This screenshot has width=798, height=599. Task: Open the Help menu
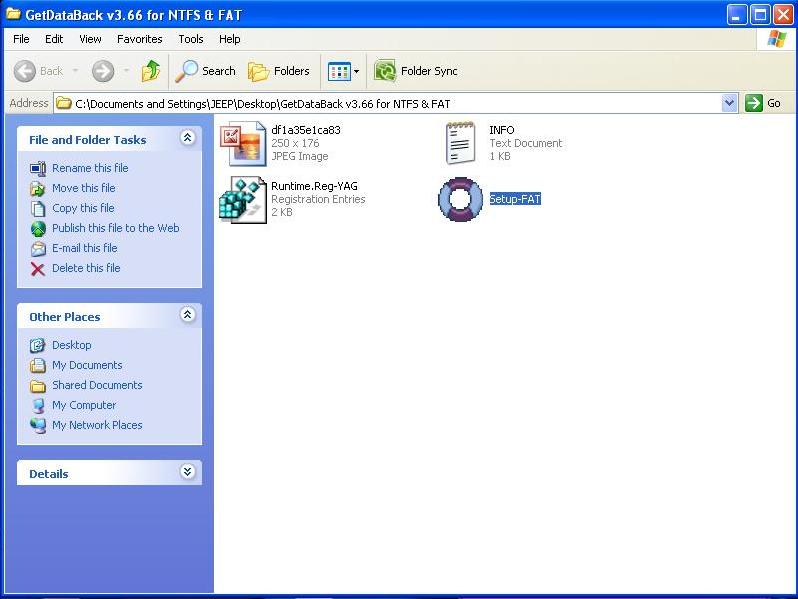230,39
